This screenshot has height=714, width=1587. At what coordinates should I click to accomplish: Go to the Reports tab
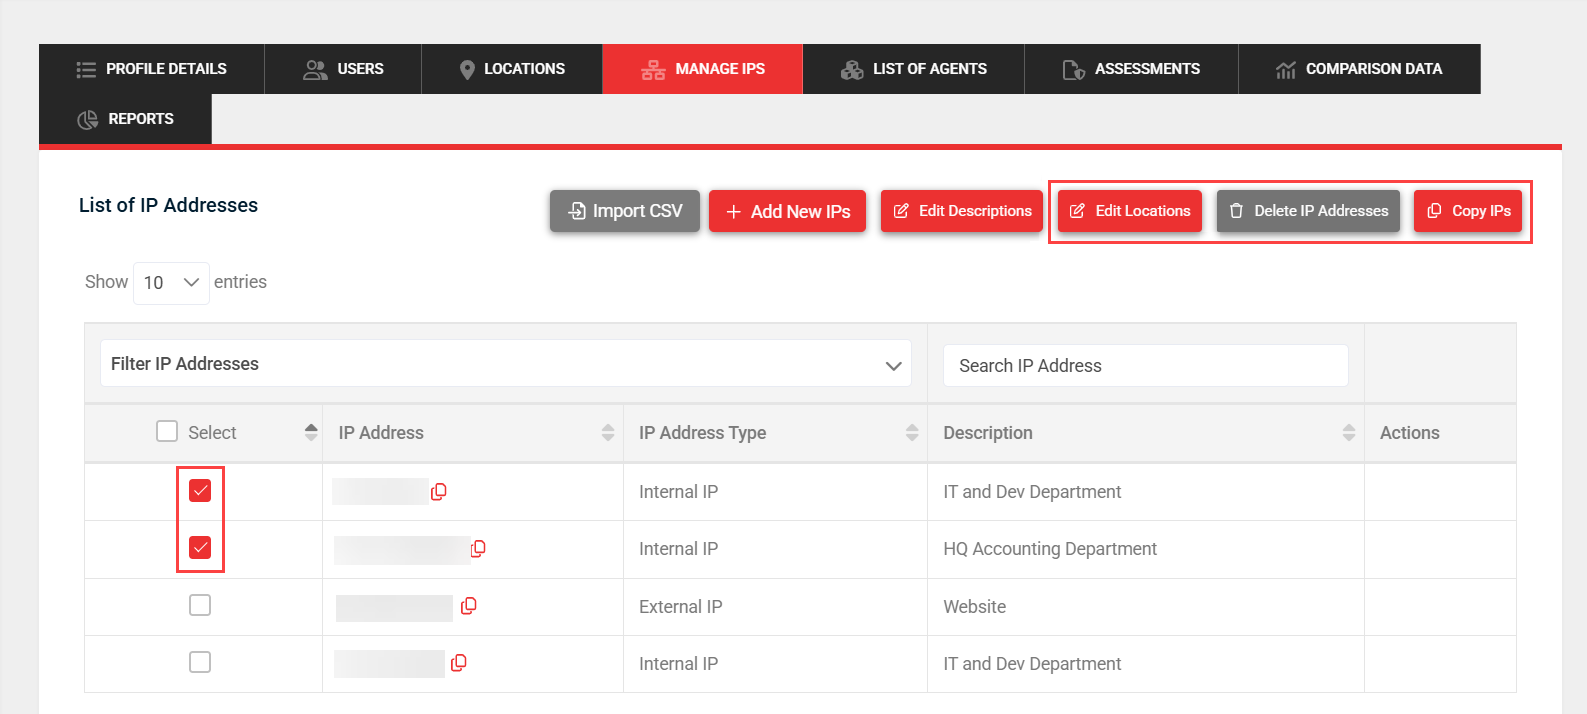point(126,119)
